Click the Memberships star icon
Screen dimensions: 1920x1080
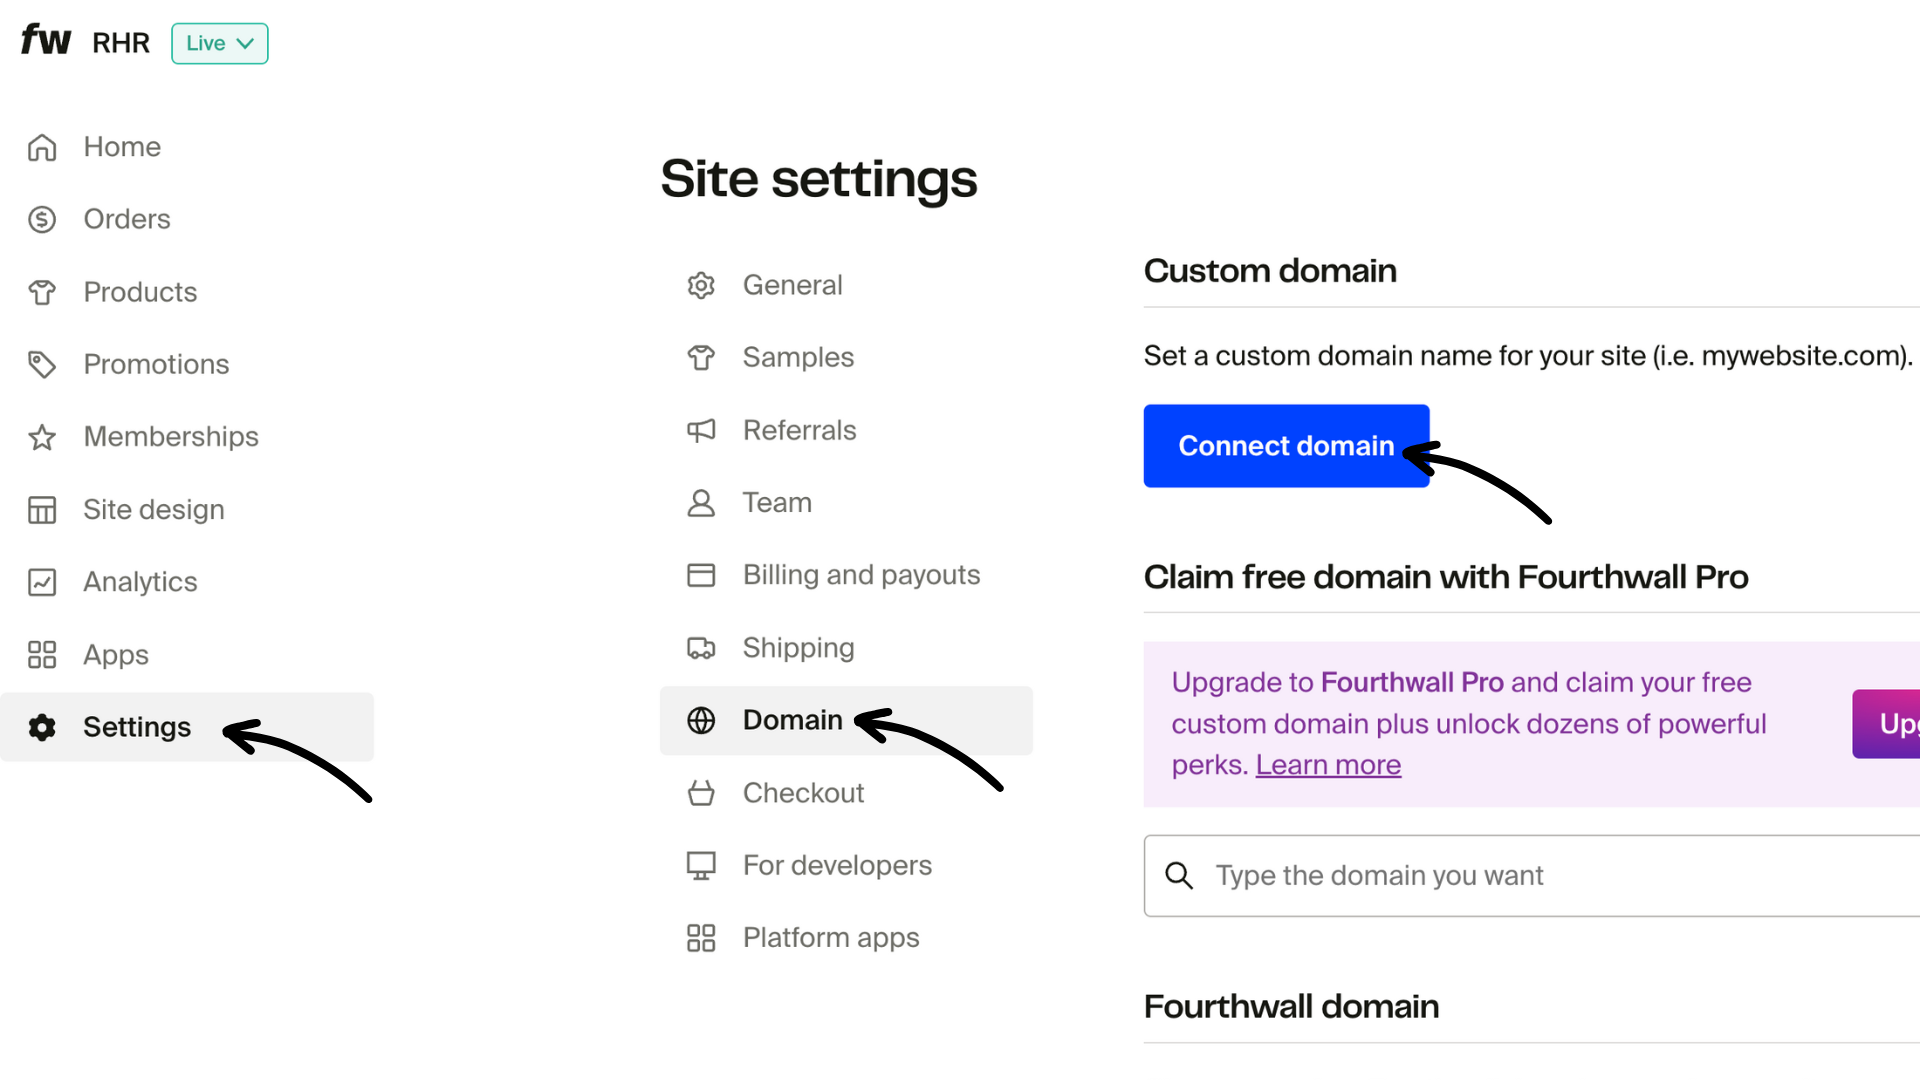coord(43,437)
